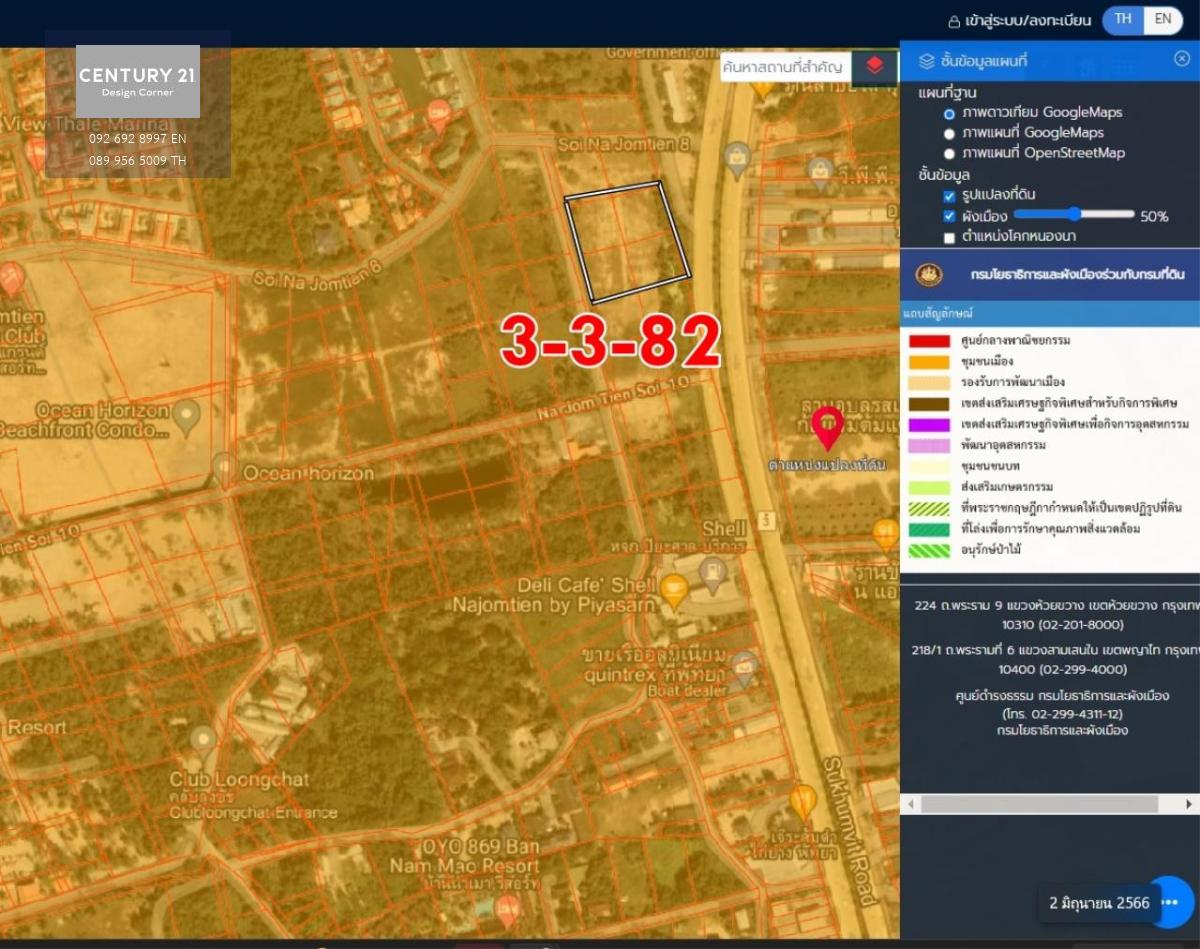This screenshot has height=949, width=1200.
Task: Click the red ศูนย์กลางพาณิชยกรรม legend swatch
Action: [929, 341]
